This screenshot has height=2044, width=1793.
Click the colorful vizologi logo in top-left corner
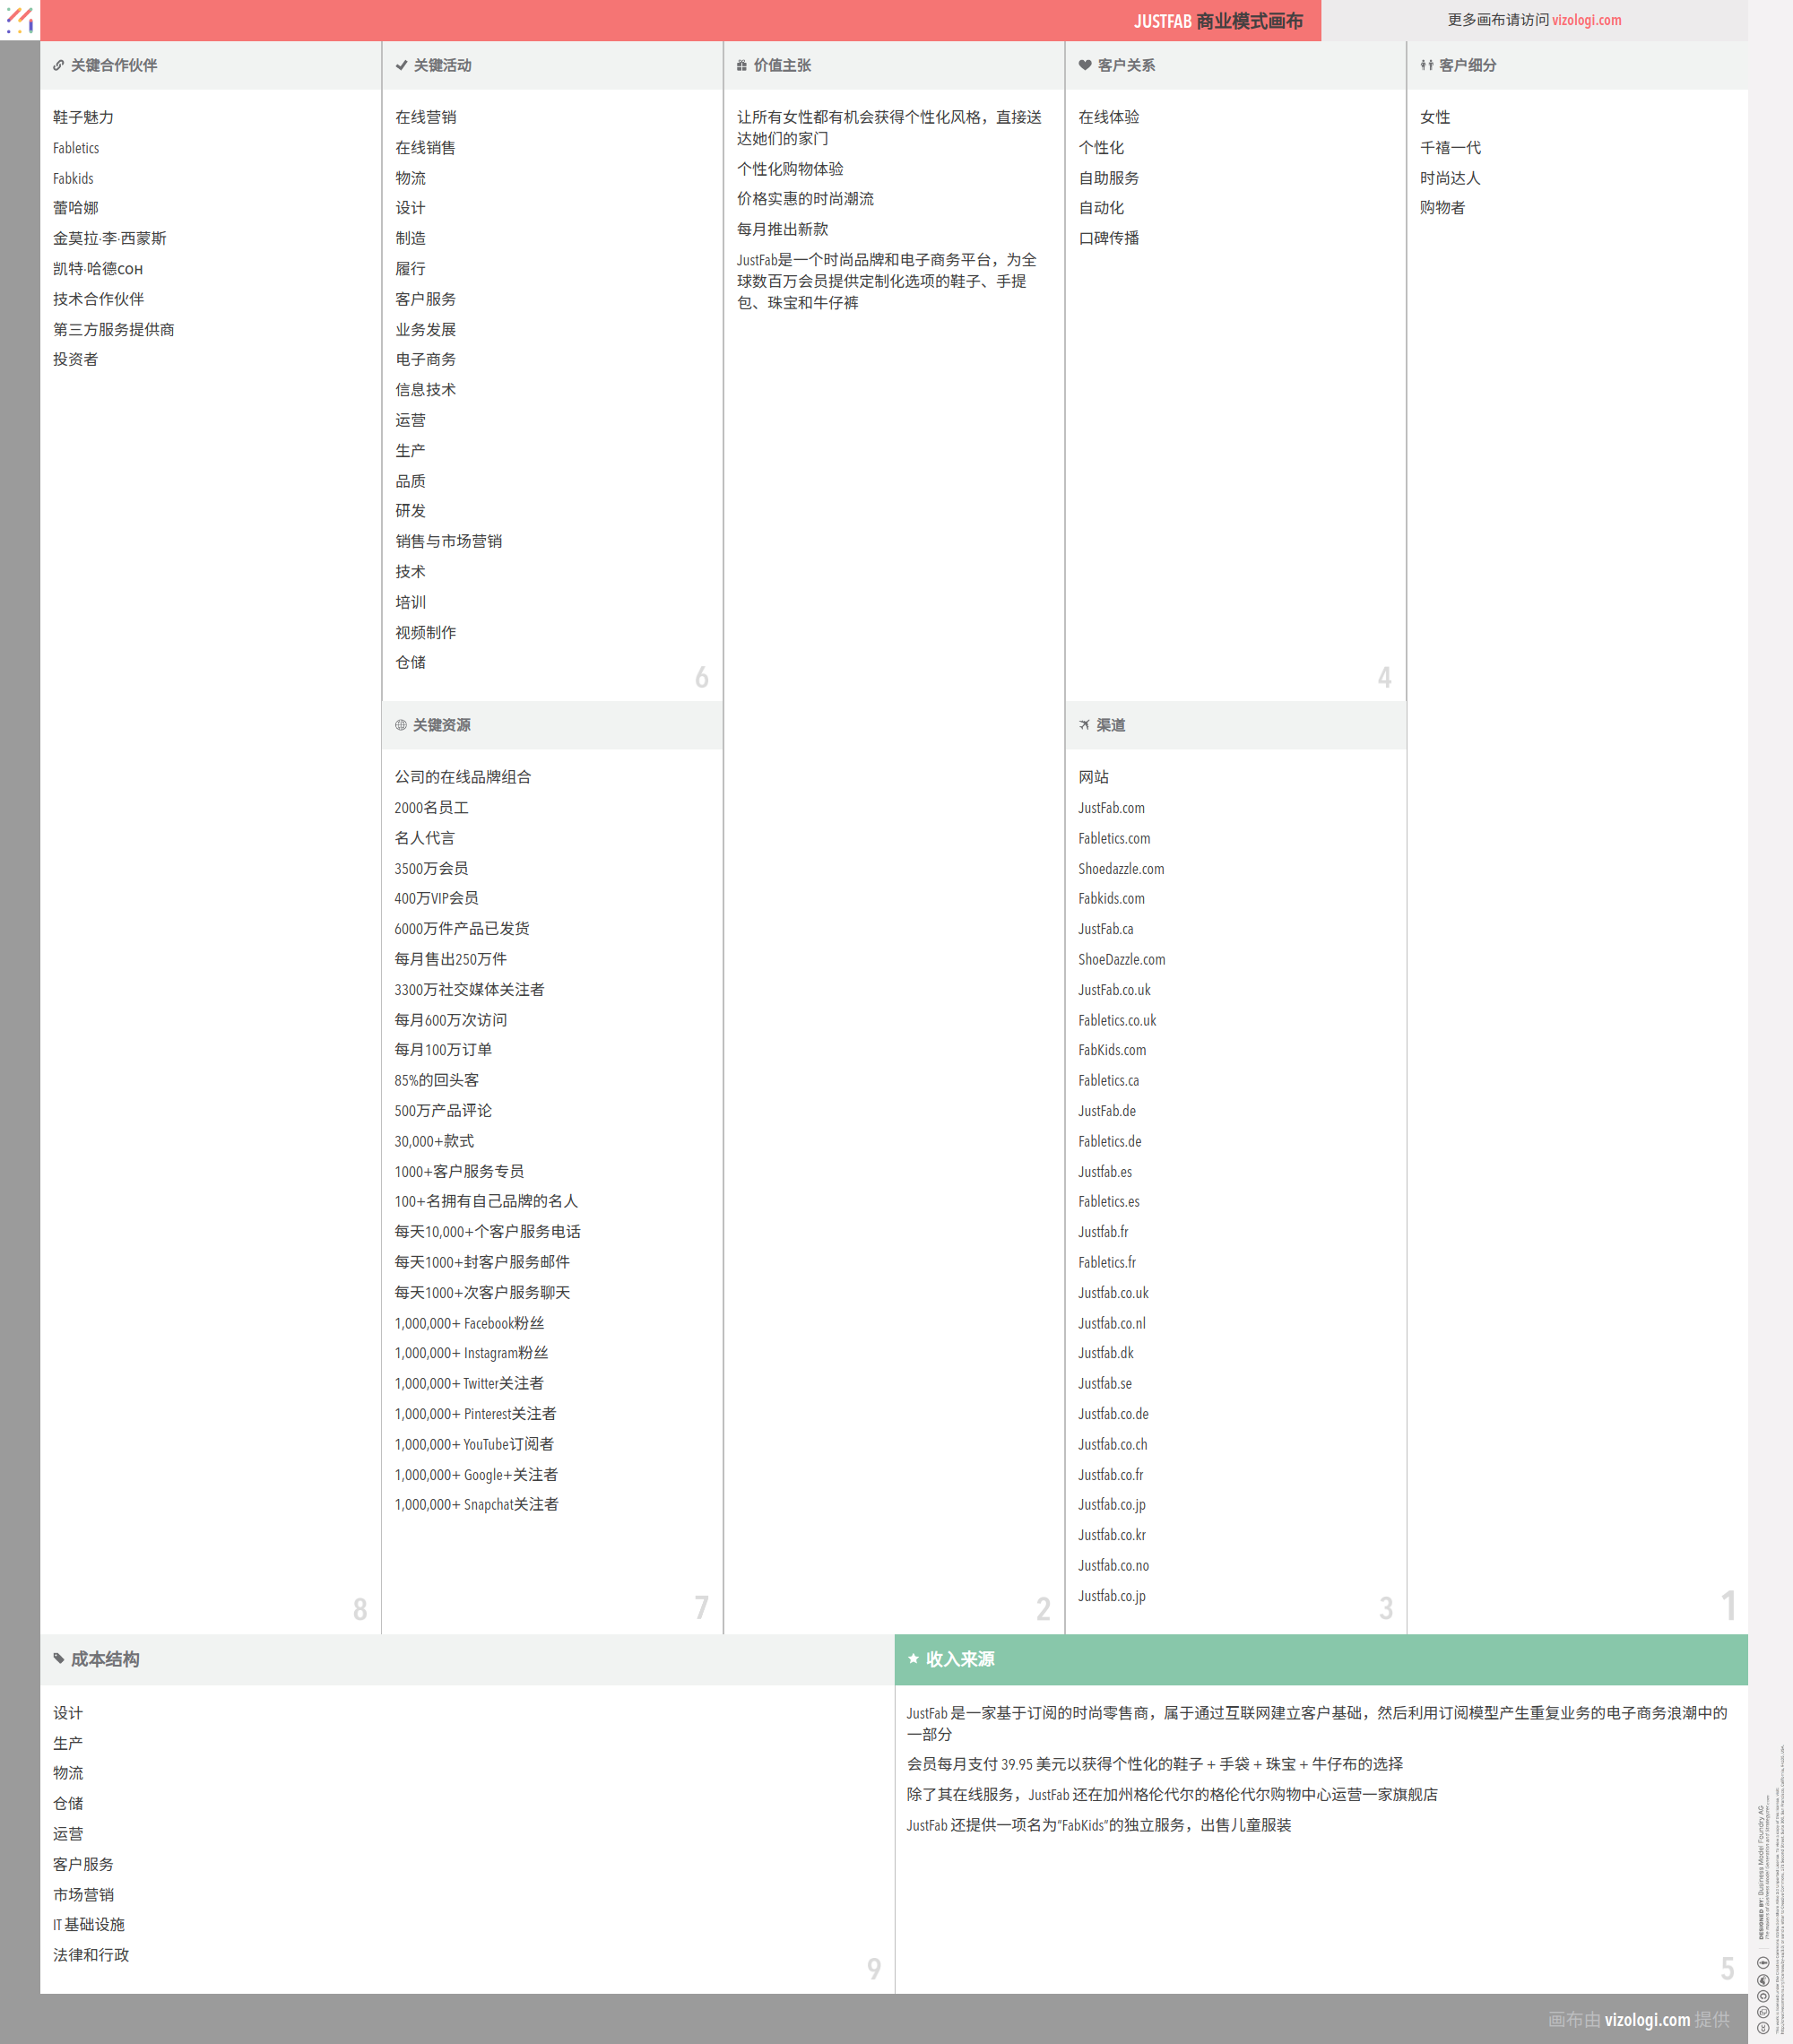click(19, 20)
